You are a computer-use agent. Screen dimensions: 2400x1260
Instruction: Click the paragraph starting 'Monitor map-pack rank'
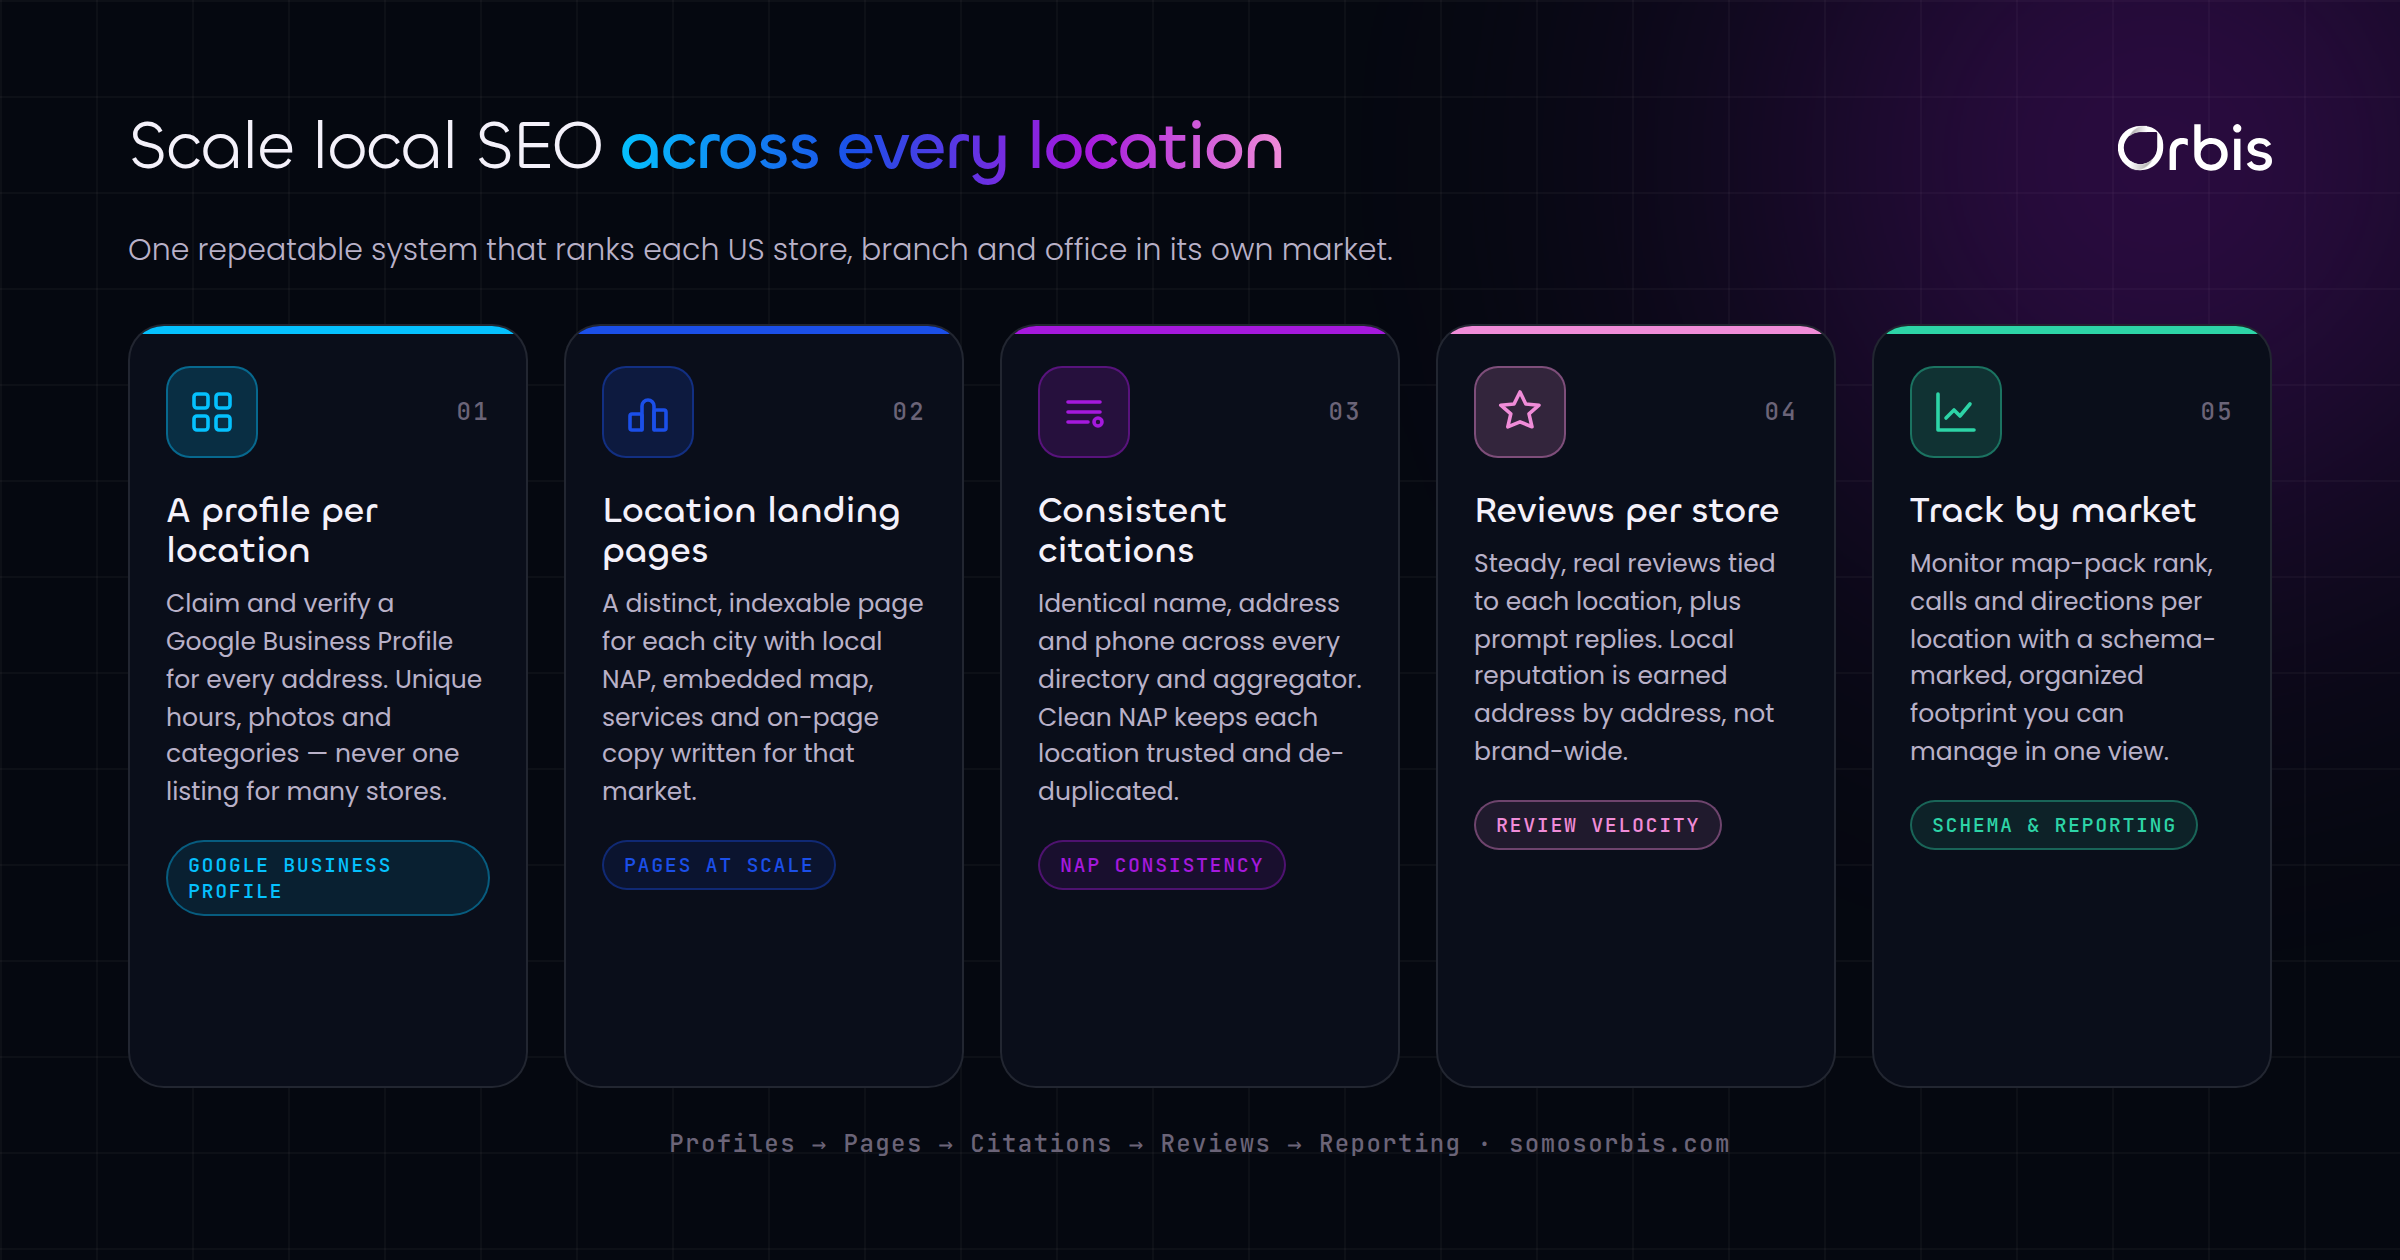[x=2062, y=657]
